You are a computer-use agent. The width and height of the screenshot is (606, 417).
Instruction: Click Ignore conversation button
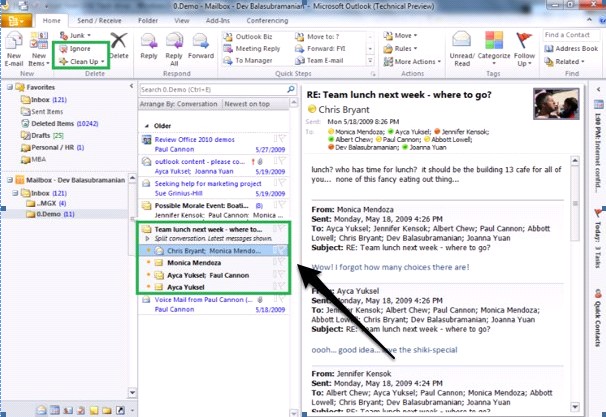click(75, 49)
